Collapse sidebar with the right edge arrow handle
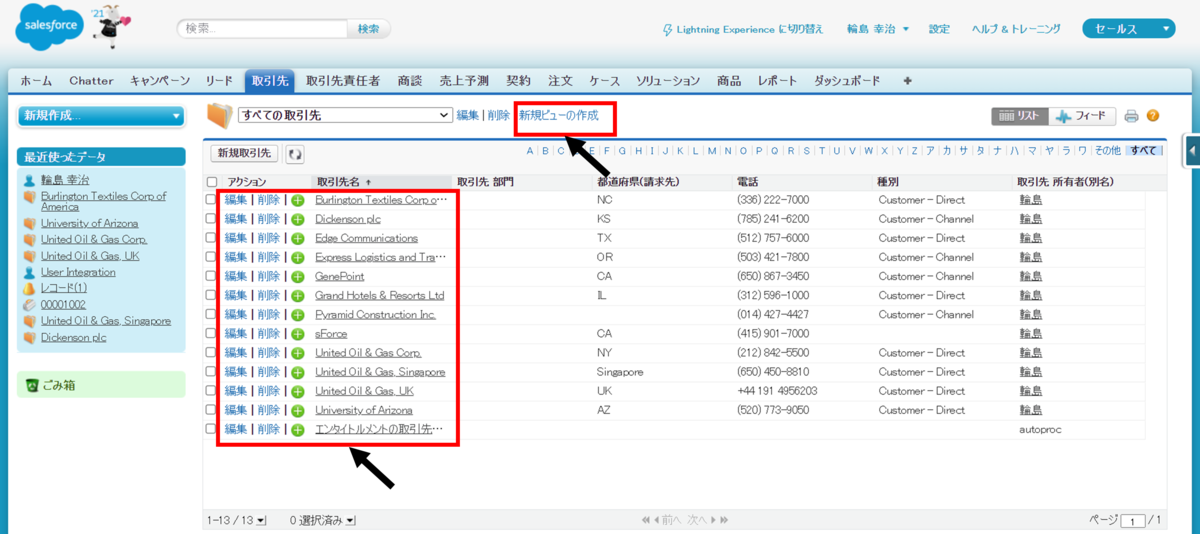Image resolution: width=1200 pixels, height=534 pixels. (x=1192, y=151)
